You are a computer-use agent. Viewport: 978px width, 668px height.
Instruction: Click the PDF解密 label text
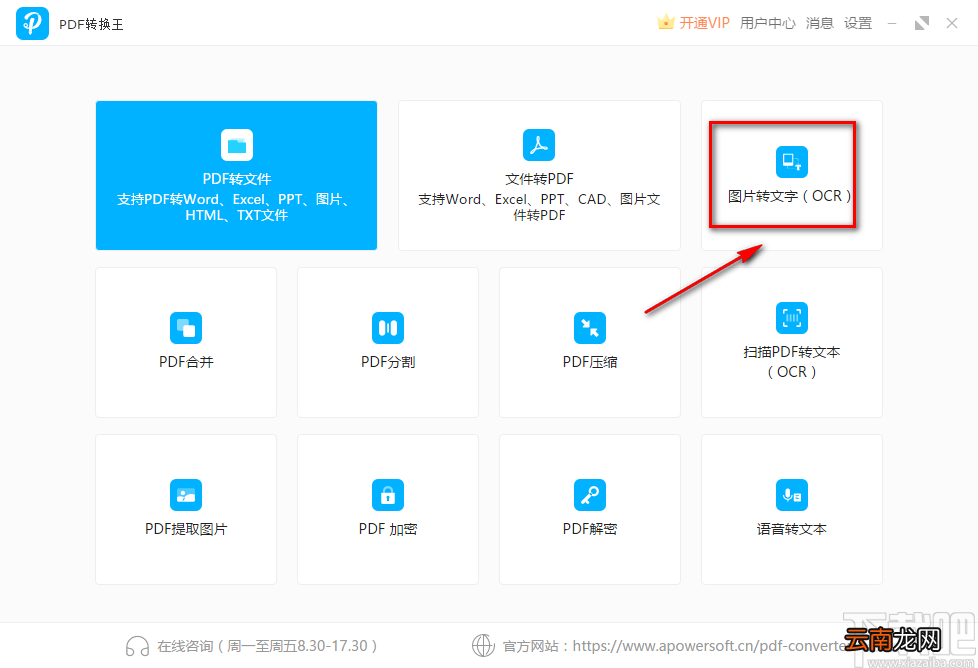click(x=590, y=529)
